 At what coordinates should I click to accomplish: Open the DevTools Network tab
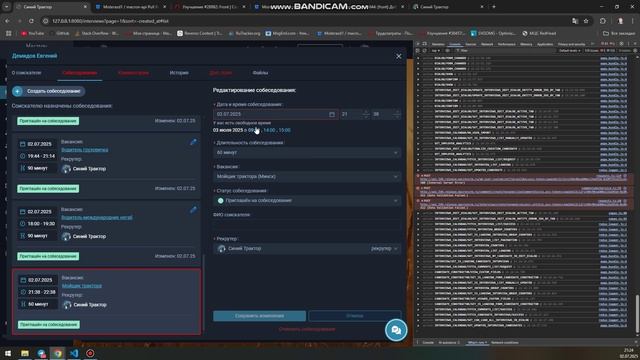pyautogui.click(x=487, y=44)
